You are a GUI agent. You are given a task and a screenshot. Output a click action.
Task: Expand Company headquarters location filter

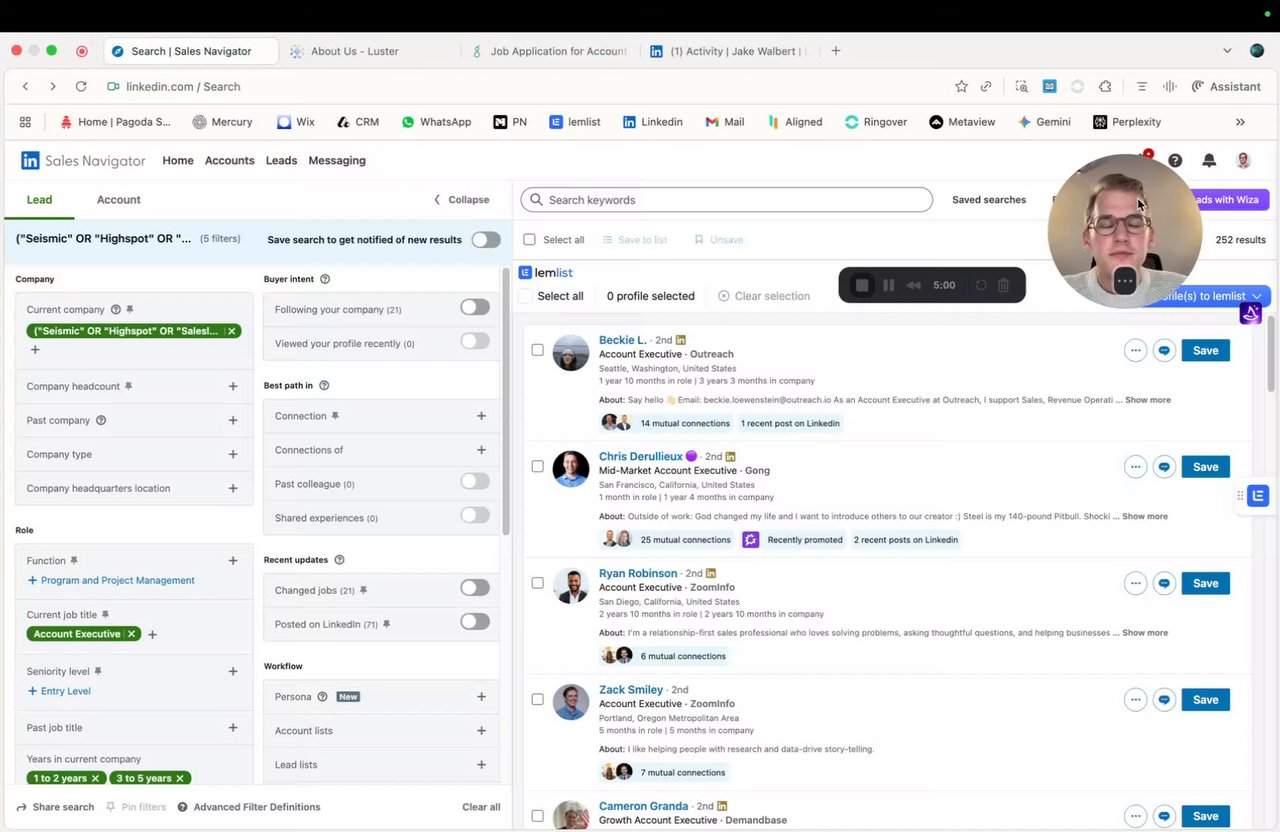click(233, 488)
